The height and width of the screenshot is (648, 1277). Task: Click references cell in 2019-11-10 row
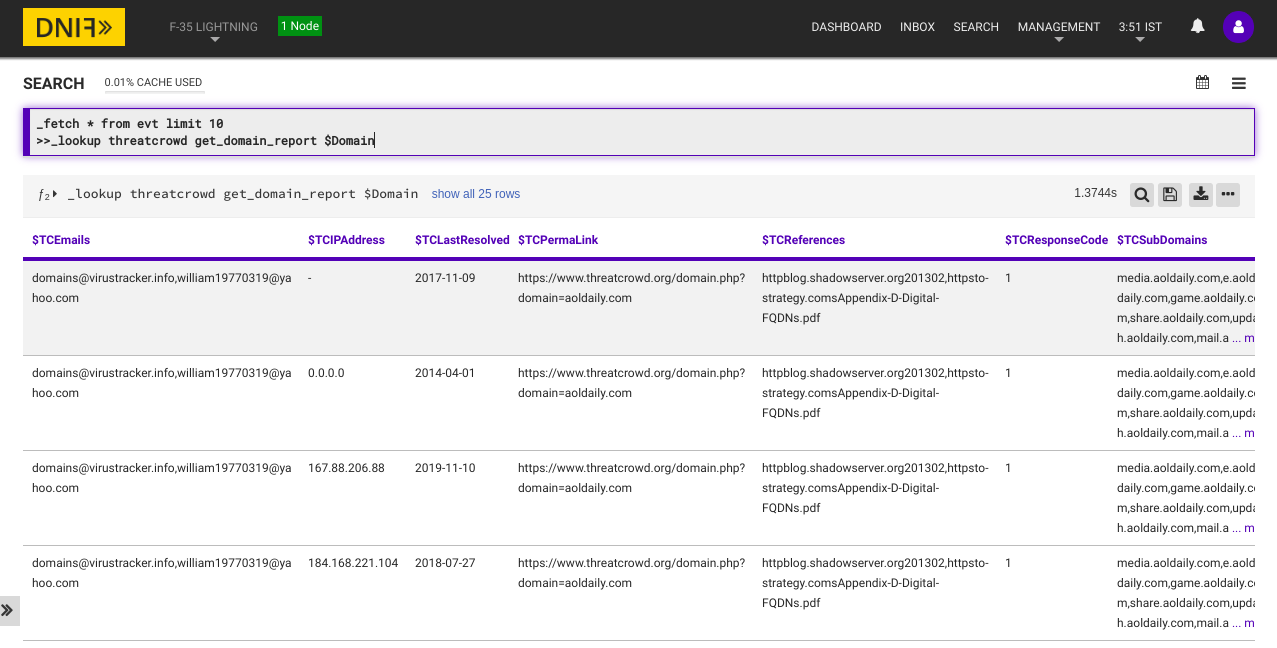(875, 488)
